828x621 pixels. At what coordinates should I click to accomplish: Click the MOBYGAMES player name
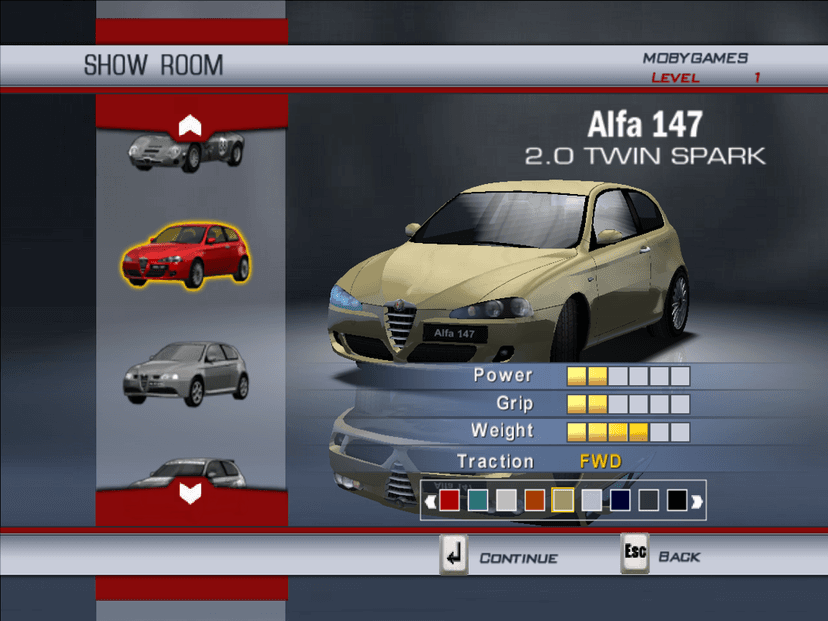tap(695, 58)
